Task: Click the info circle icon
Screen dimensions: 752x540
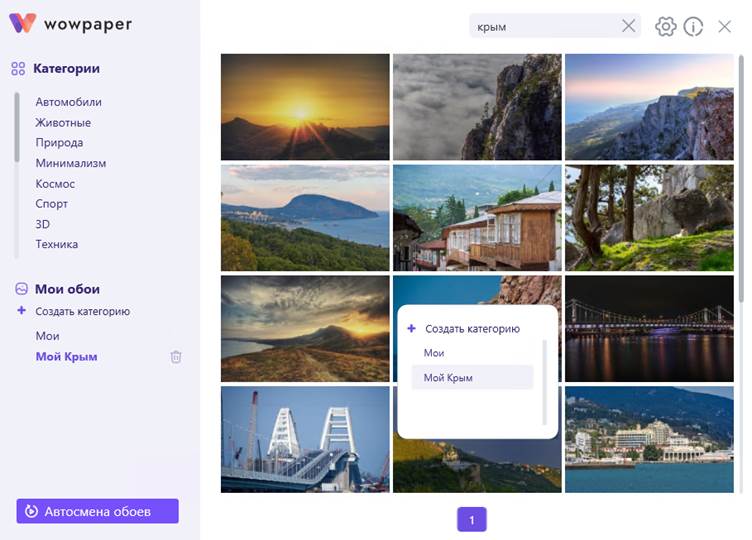Action: pyautogui.click(x=693, y=27)
